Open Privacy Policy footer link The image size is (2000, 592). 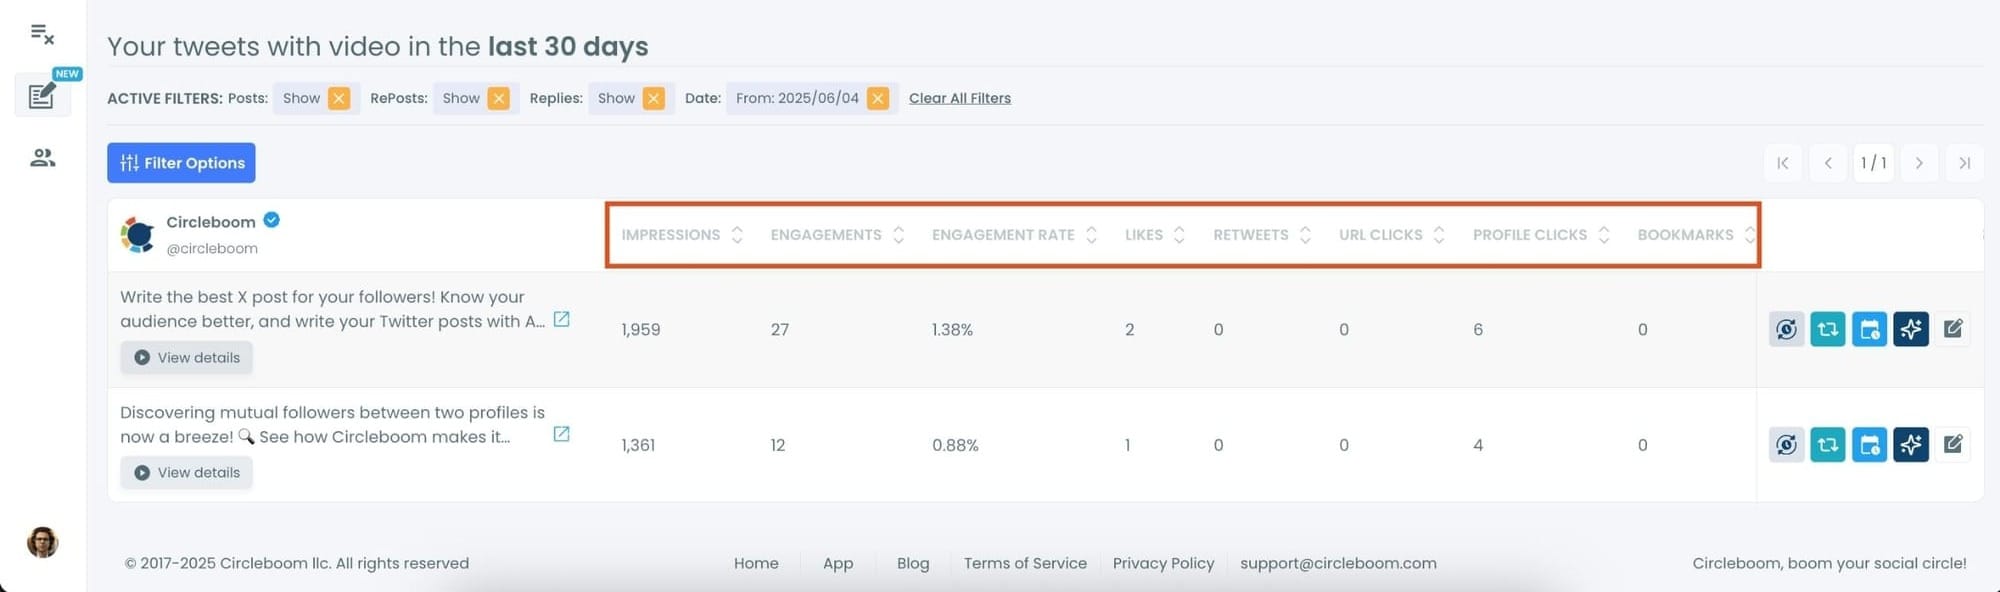pyautogui.click(x=1163, y=563)
